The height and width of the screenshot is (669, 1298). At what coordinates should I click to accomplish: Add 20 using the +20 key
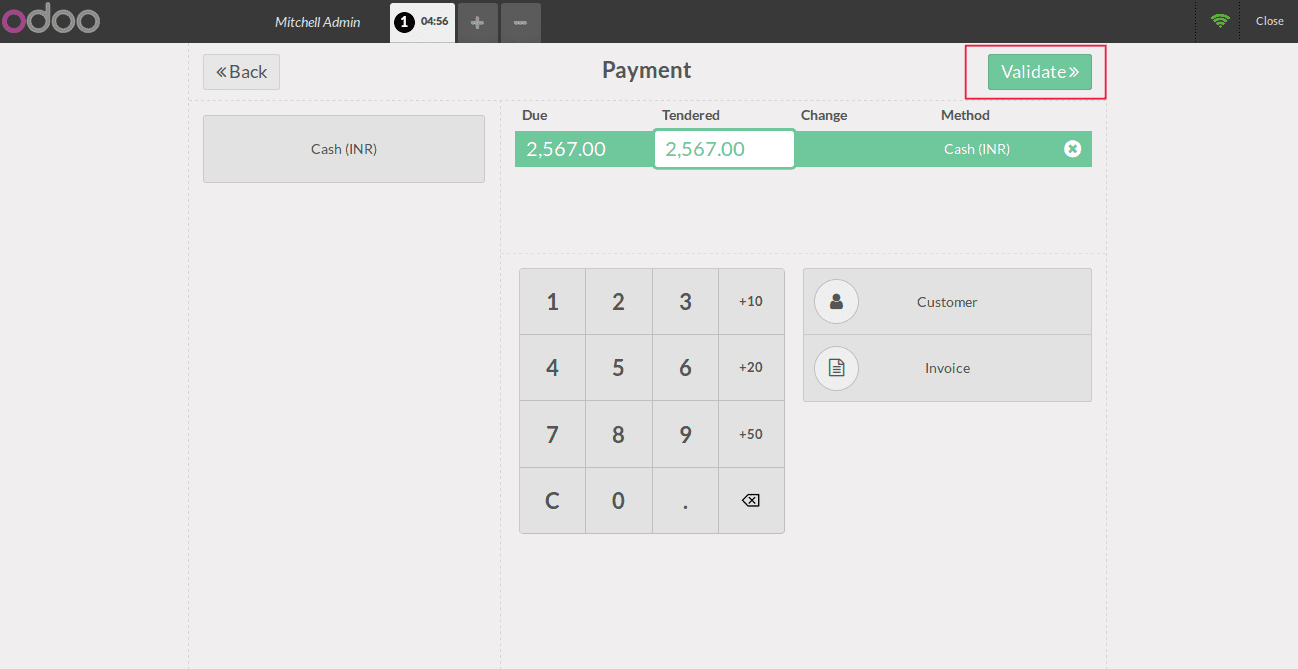[751, 367]
